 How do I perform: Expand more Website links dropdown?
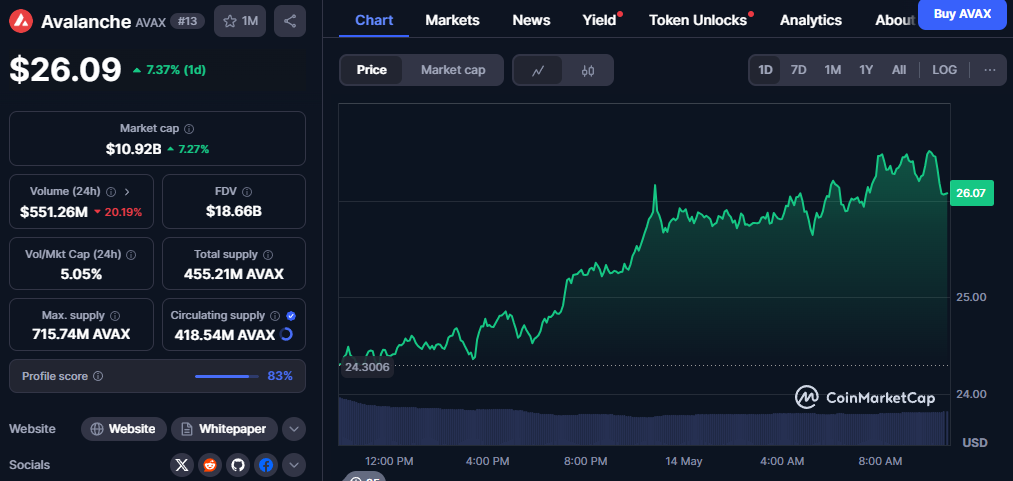pyautogui.click(x=294, y=429)
